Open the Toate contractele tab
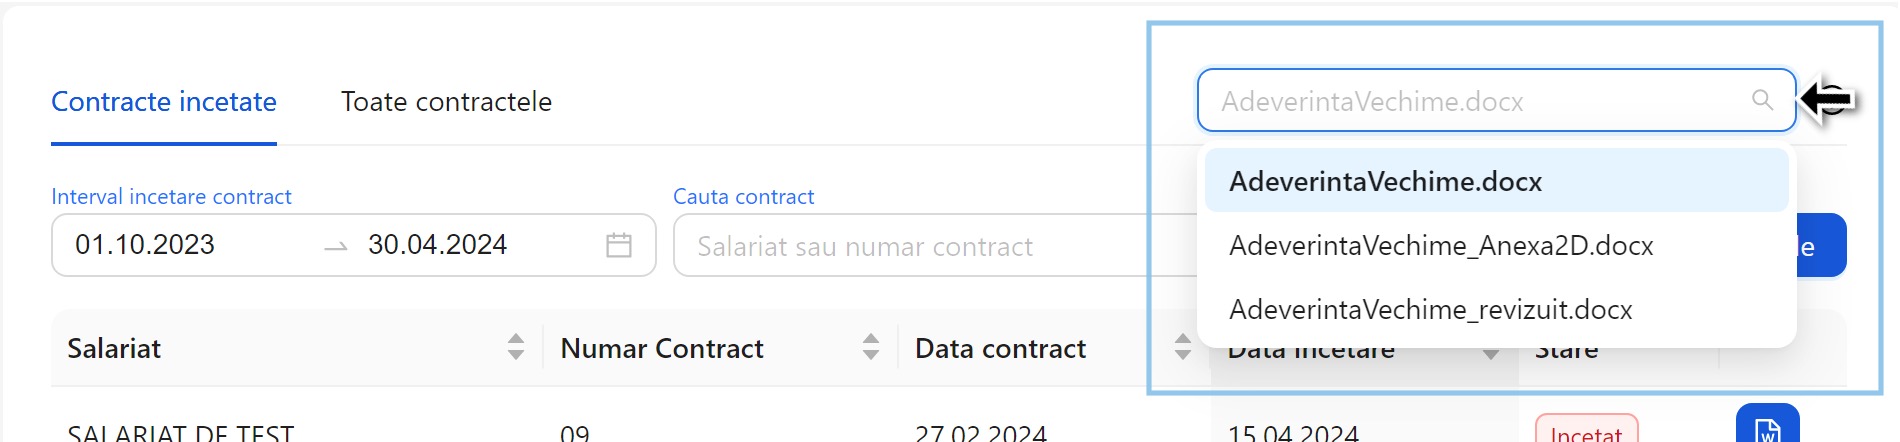Image resolution: width=1900 pixels, height=442 pixels. pos(446,102)
